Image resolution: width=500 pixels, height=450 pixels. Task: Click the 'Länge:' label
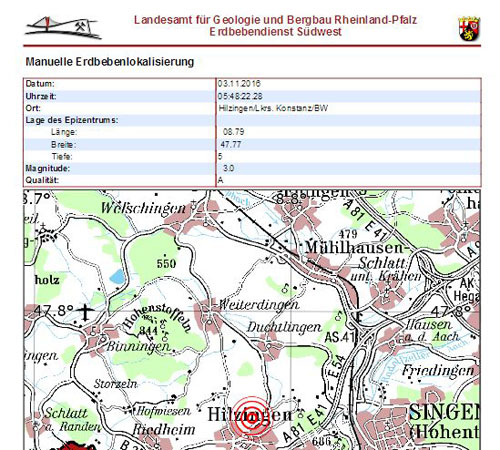(64, 132)
